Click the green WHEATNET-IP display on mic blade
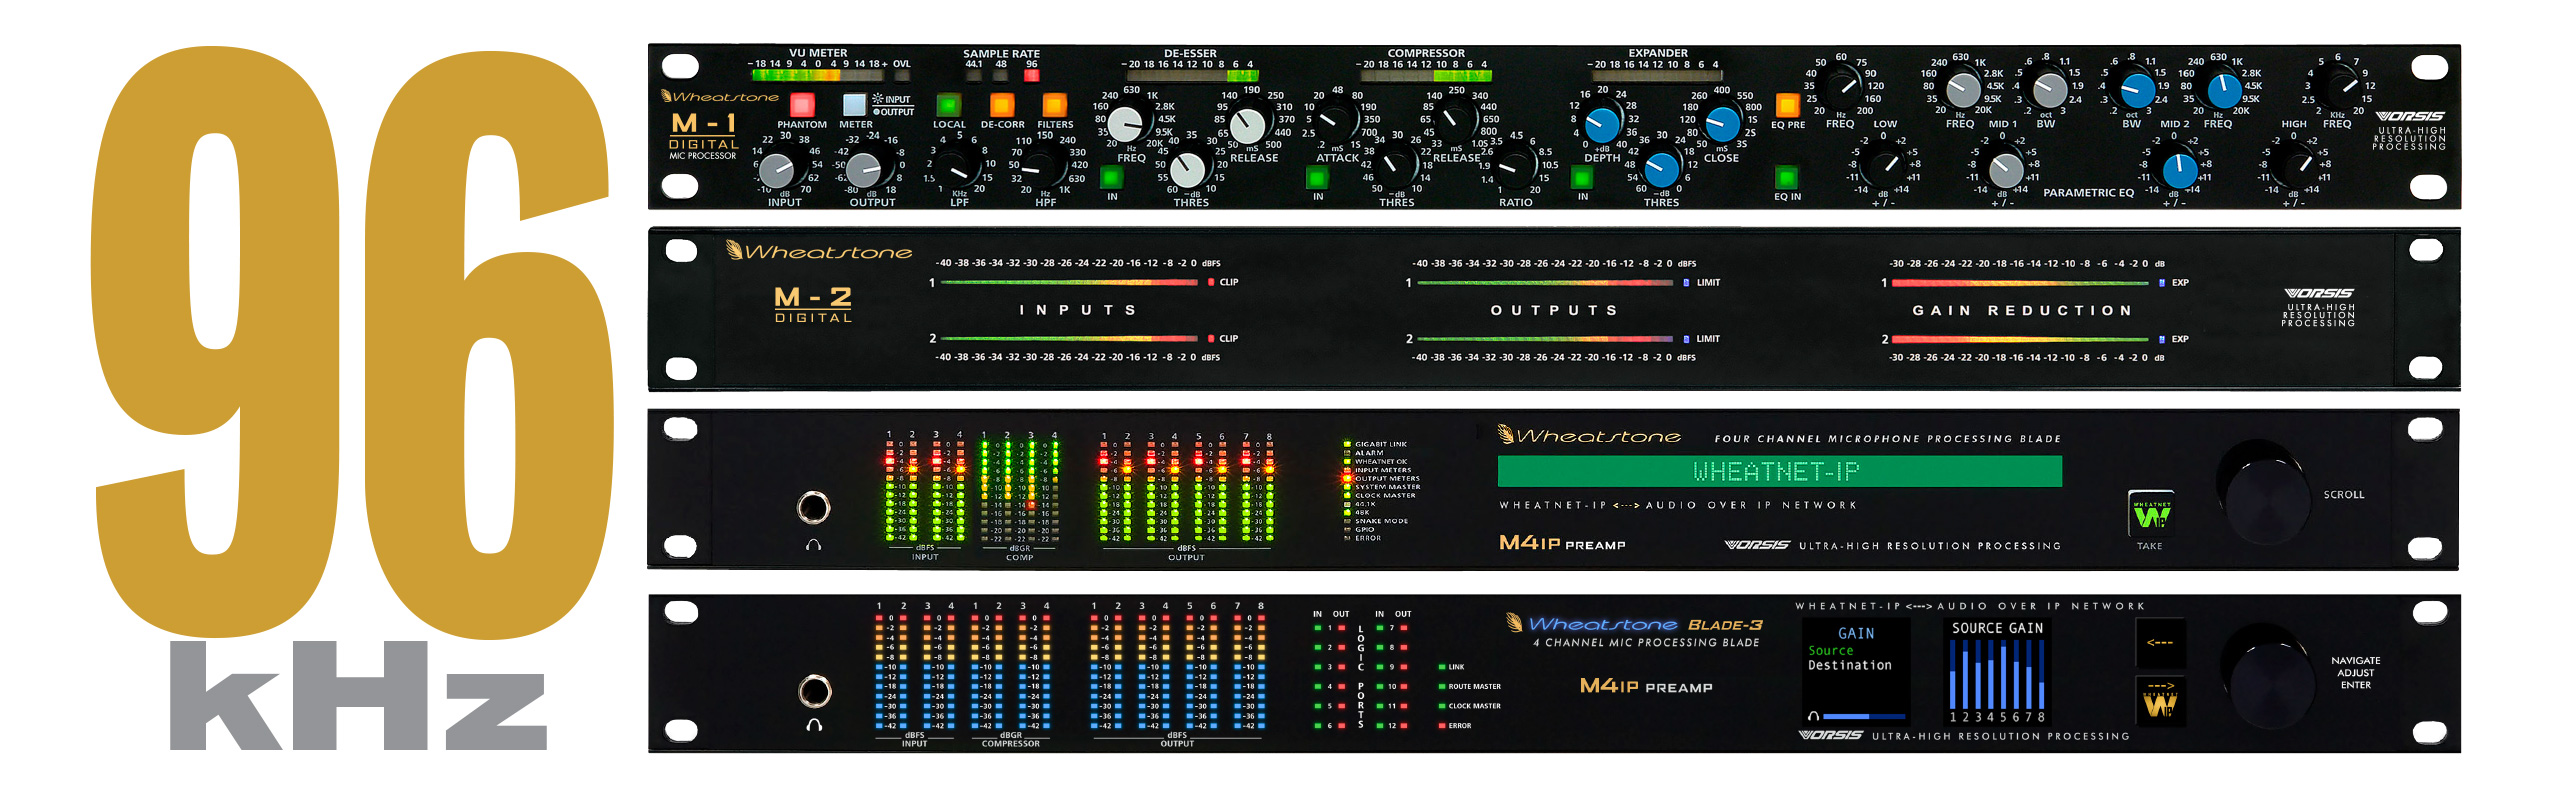Screen dimensions: 2560x800 point(1779,471)
